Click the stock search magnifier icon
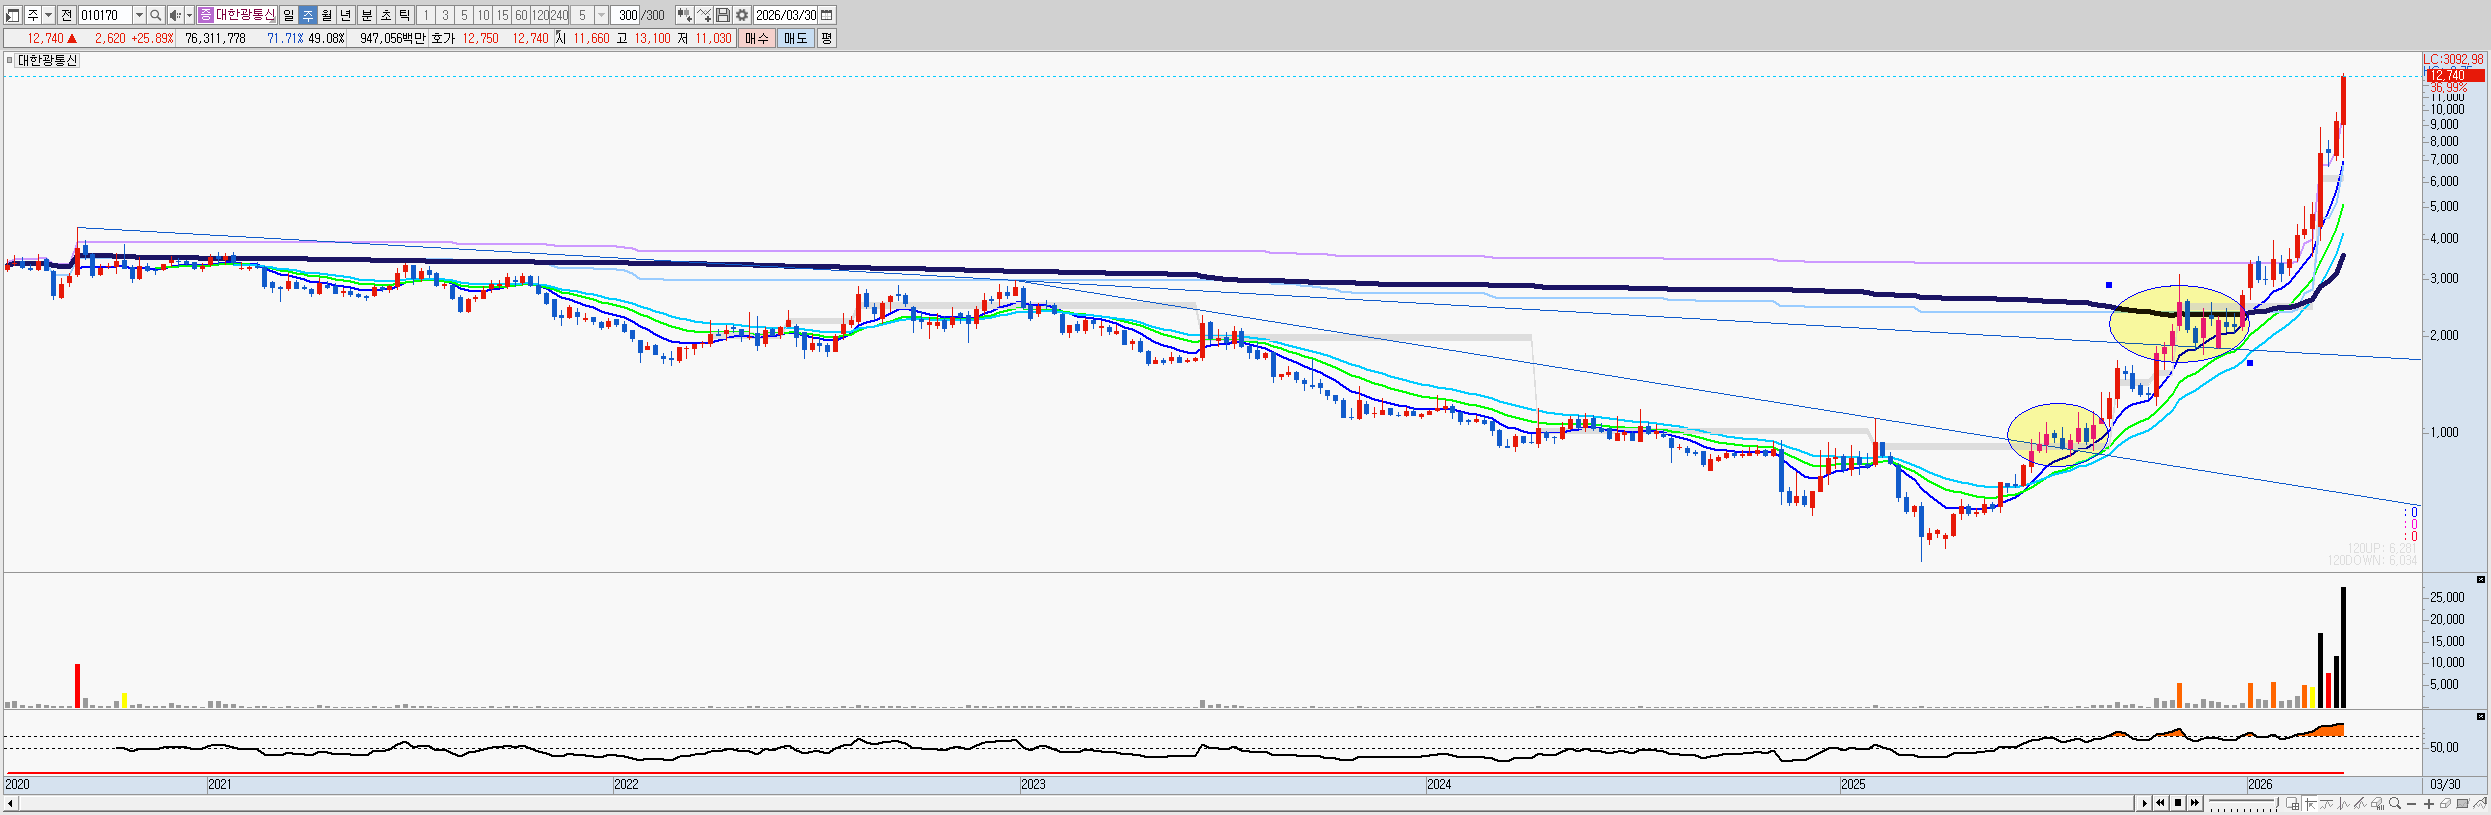Screen dimensions: 2491x815 [x=155, y=15]
